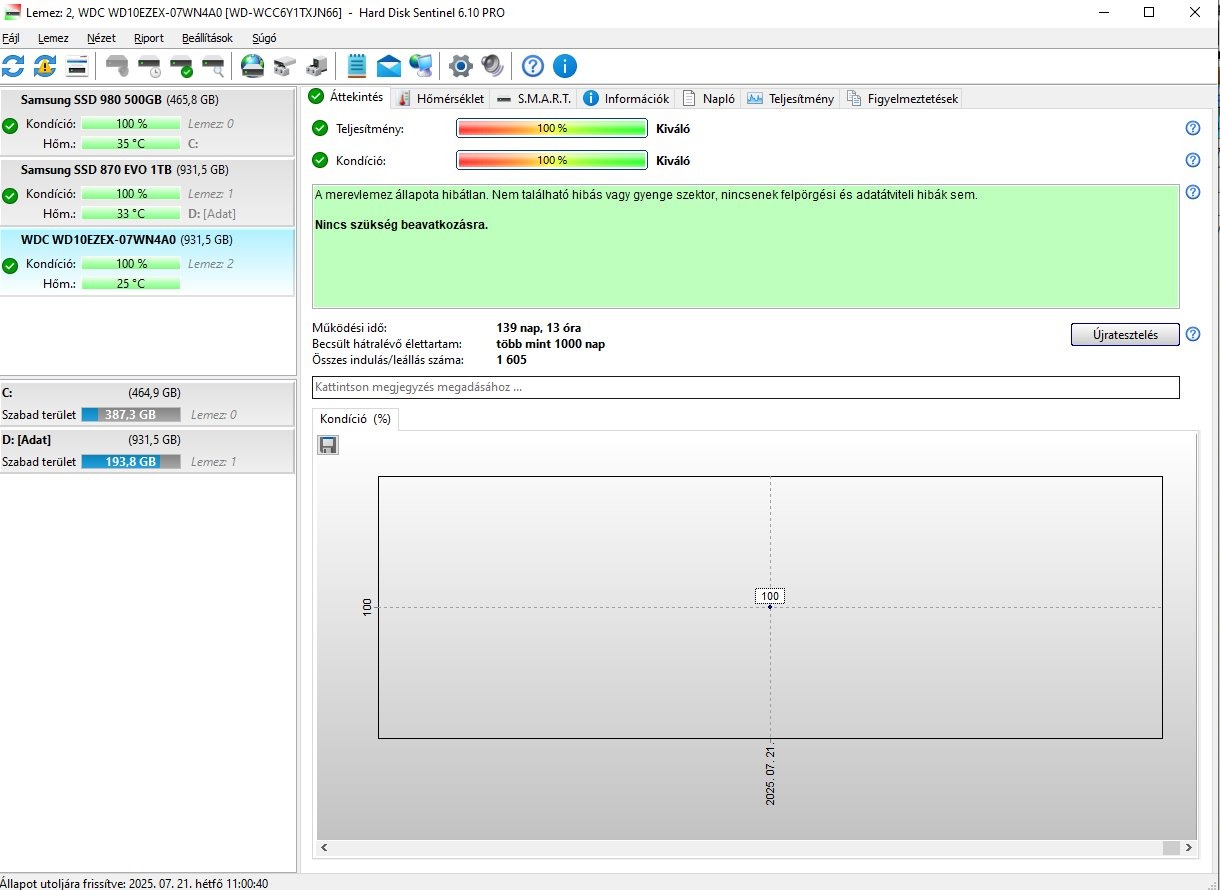This screenshot has width=1220, height=890.
Task: Click the disk with magnifier icon
Action: [x=213, y=67]
